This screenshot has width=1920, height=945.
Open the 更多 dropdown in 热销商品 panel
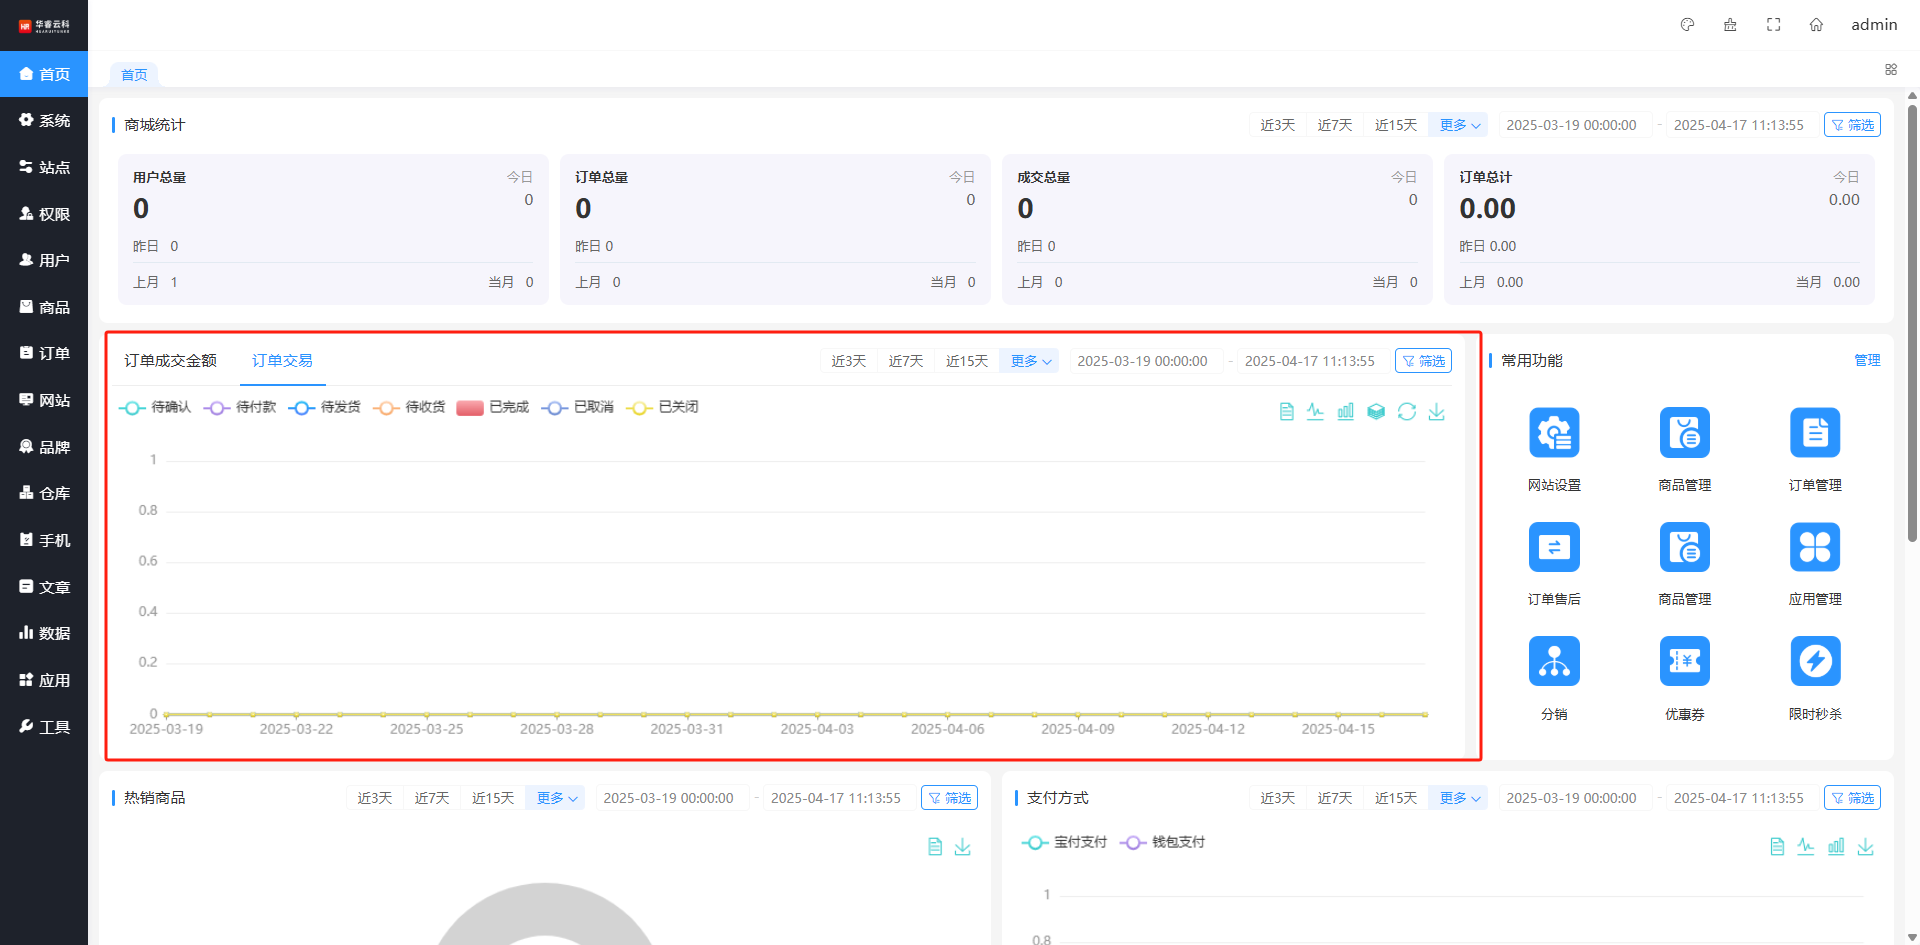[556, 798]
